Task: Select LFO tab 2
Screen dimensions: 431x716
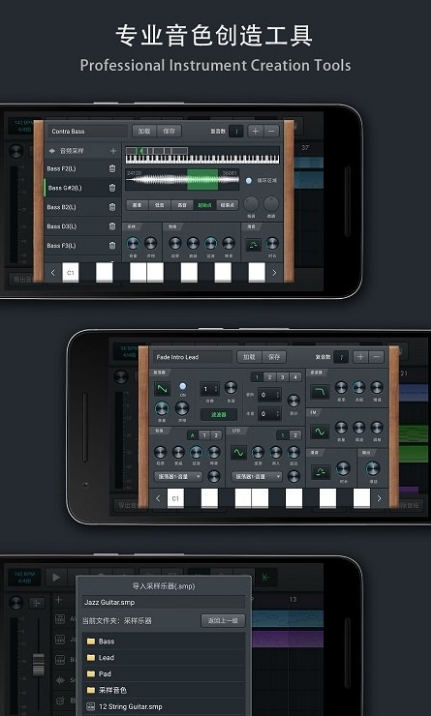Action: [x=295, y=435]
